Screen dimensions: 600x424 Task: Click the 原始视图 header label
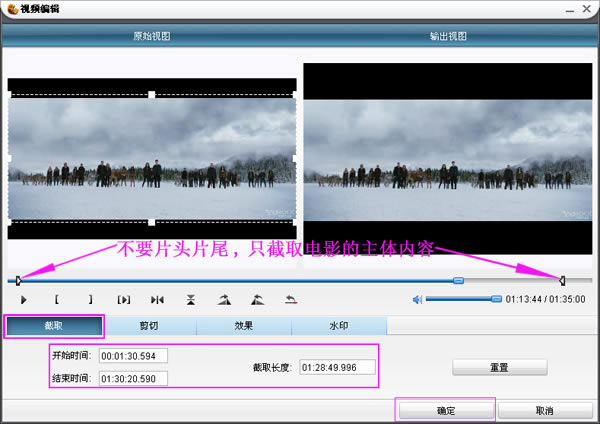tap(152, 36)
